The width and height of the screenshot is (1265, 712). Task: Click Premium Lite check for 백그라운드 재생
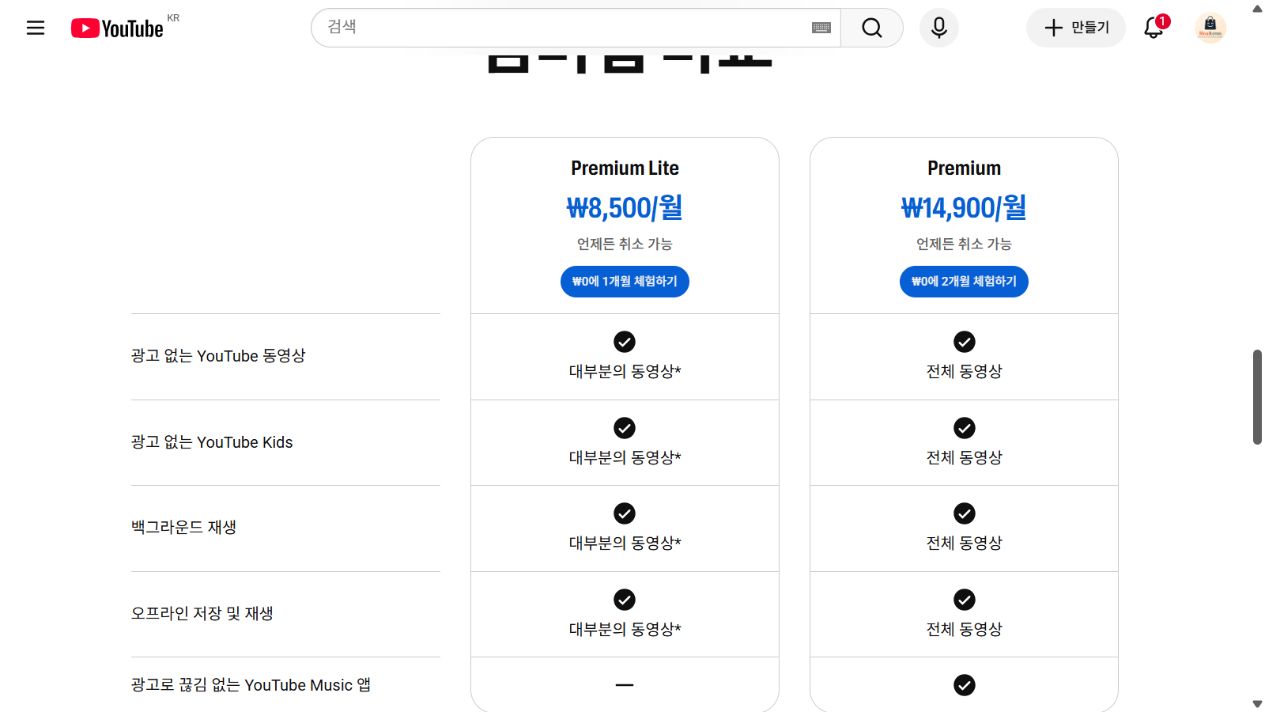[625, 514]
